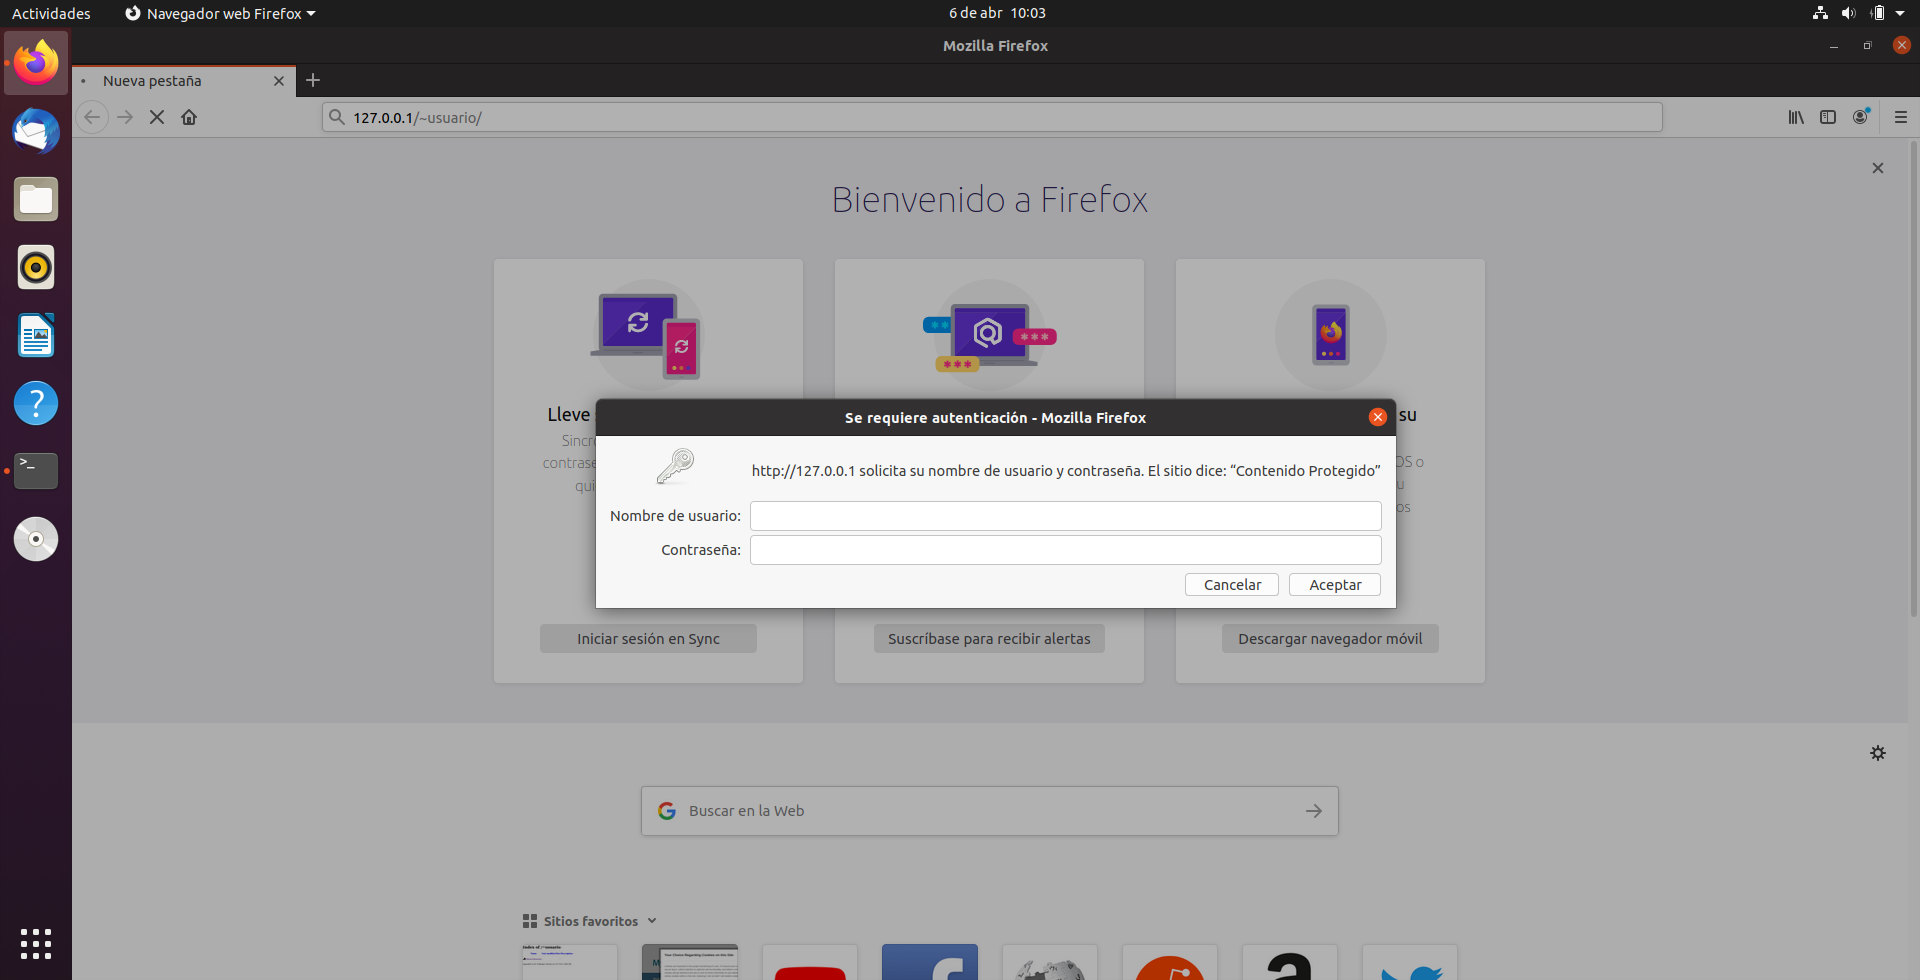This screenshot has height=980, width=1920.
Task: Open the clock and calendar menu
Action: pyautogui.click(x=997, y=13)
